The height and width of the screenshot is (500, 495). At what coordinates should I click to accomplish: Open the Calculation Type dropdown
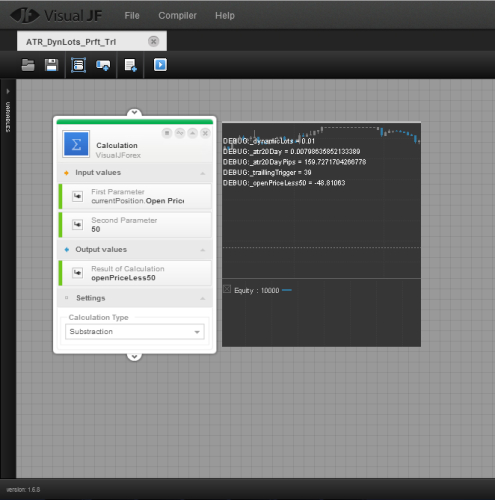[135, 332]
